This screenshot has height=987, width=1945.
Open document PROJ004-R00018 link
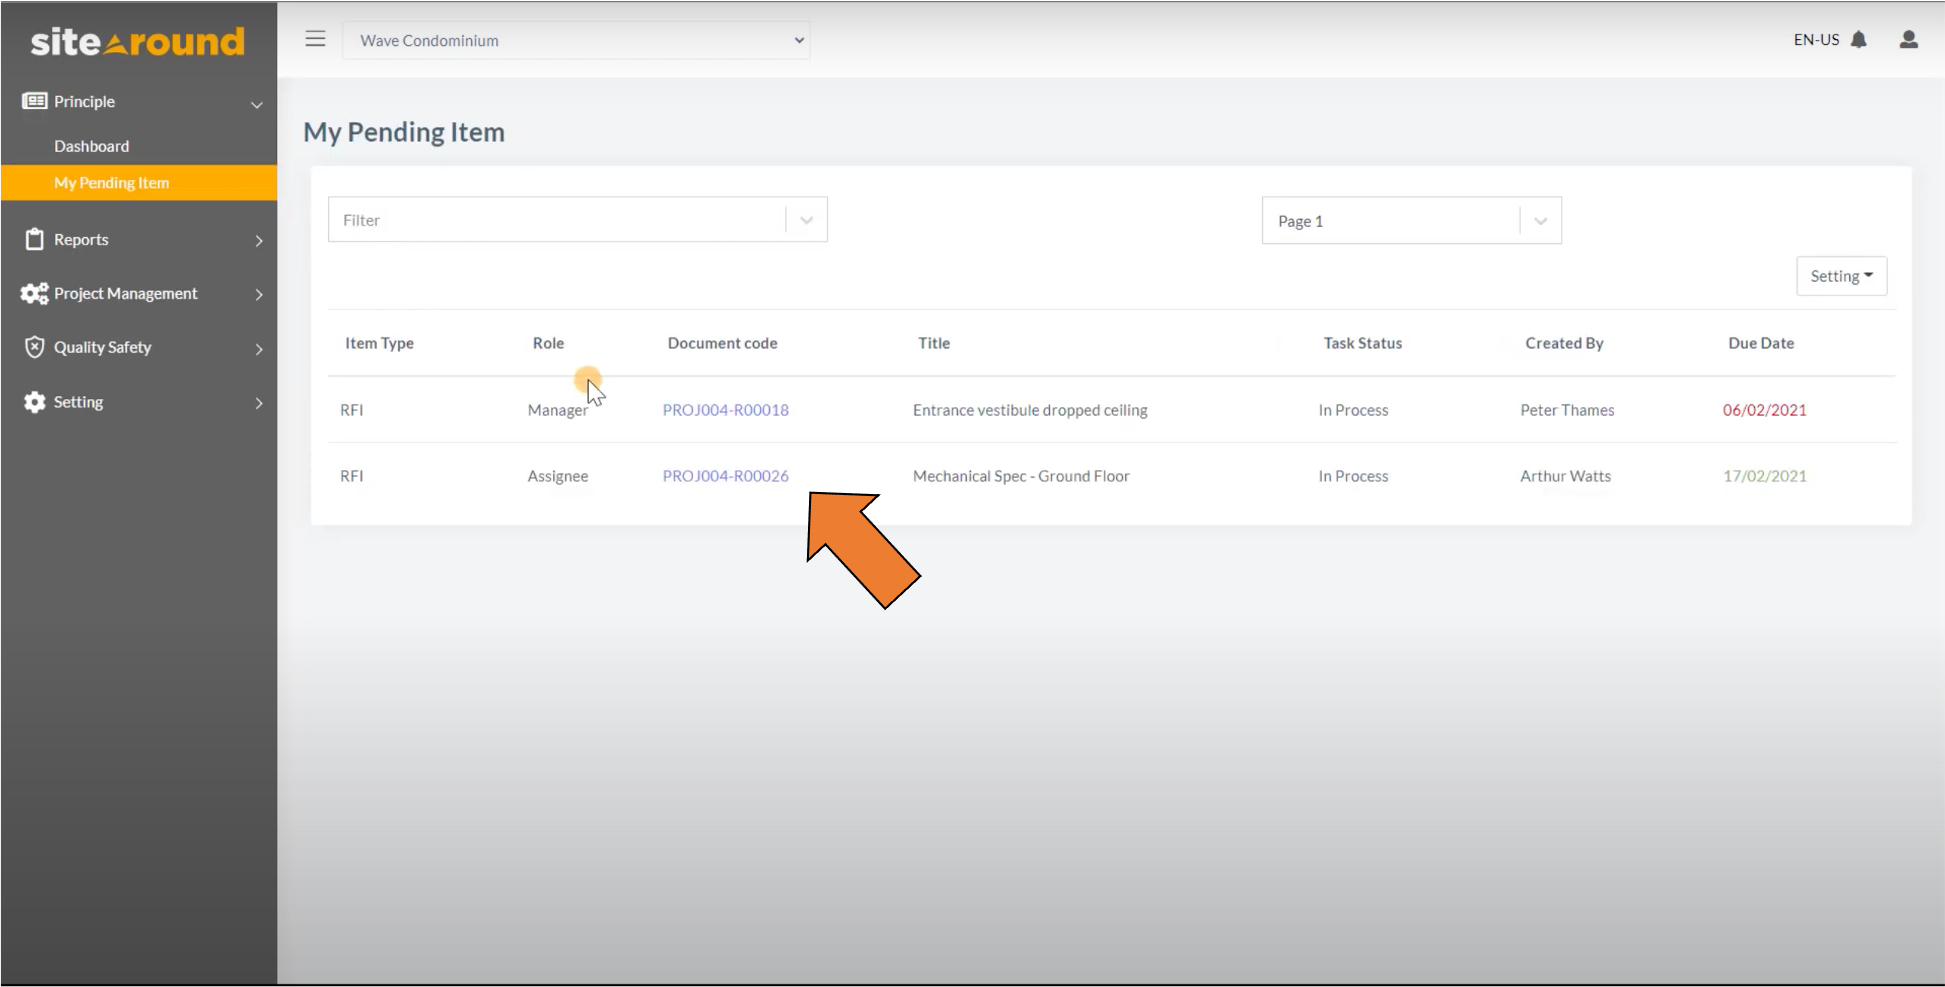(x=725, y=410)
